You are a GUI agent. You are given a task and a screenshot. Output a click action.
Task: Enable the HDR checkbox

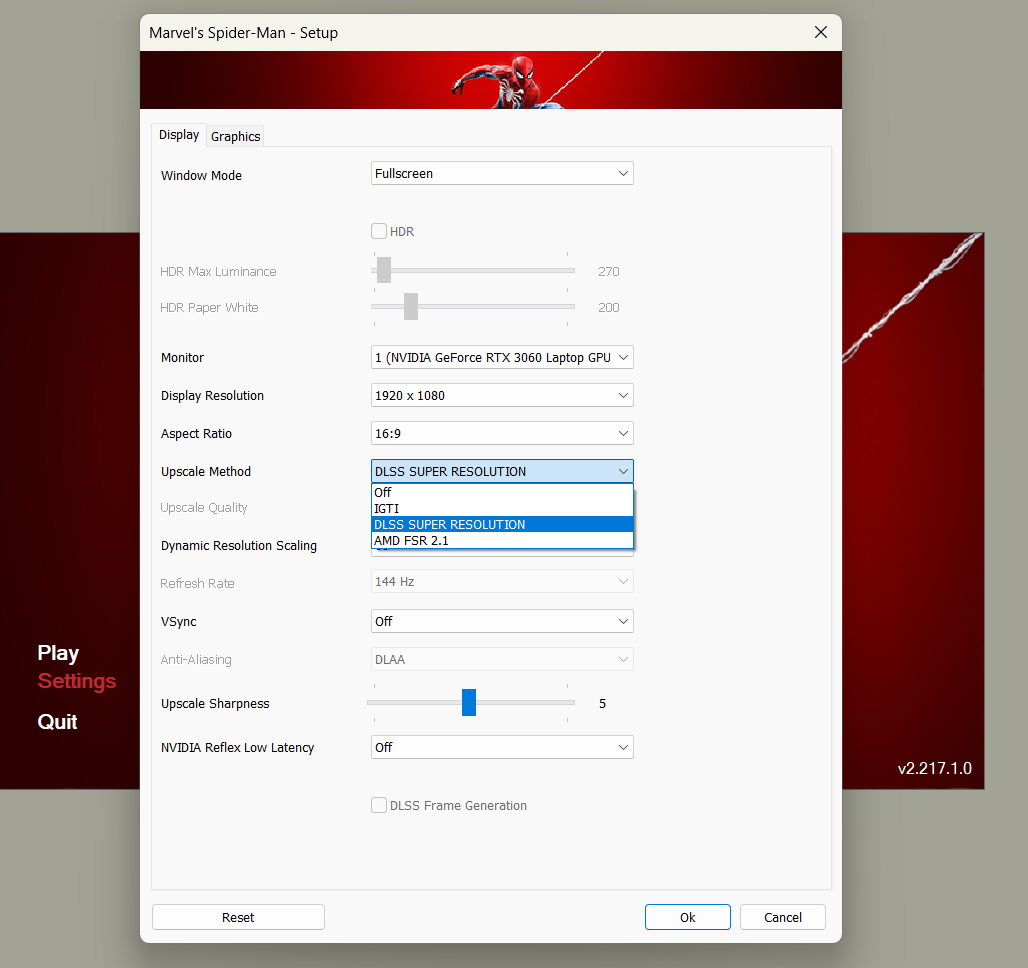[379, 231]
